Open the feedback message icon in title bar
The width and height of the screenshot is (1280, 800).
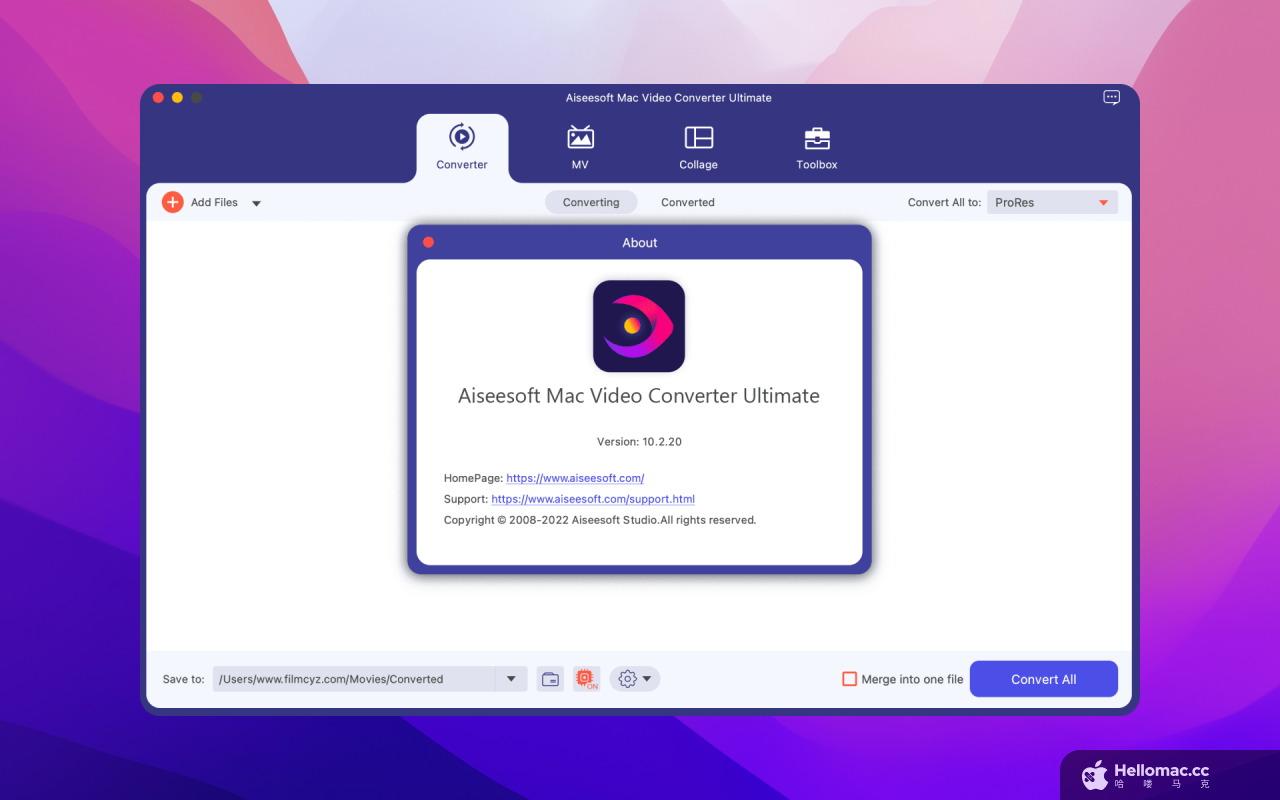[x=1111, y=98]
